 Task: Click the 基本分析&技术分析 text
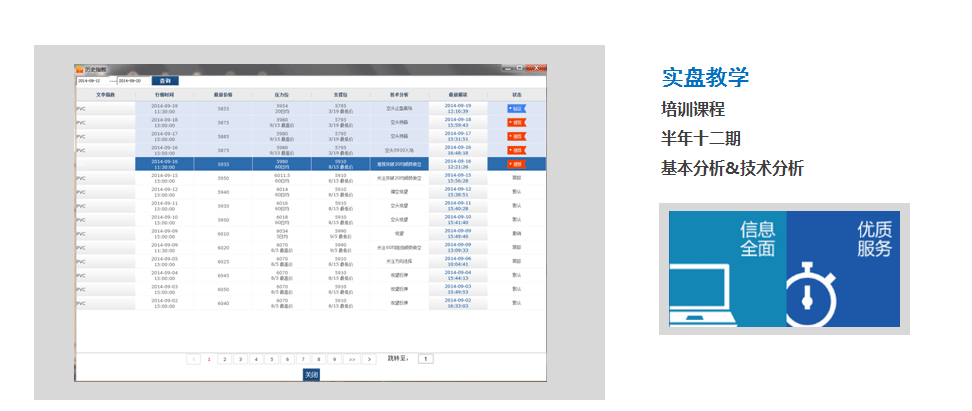(732, 168)
